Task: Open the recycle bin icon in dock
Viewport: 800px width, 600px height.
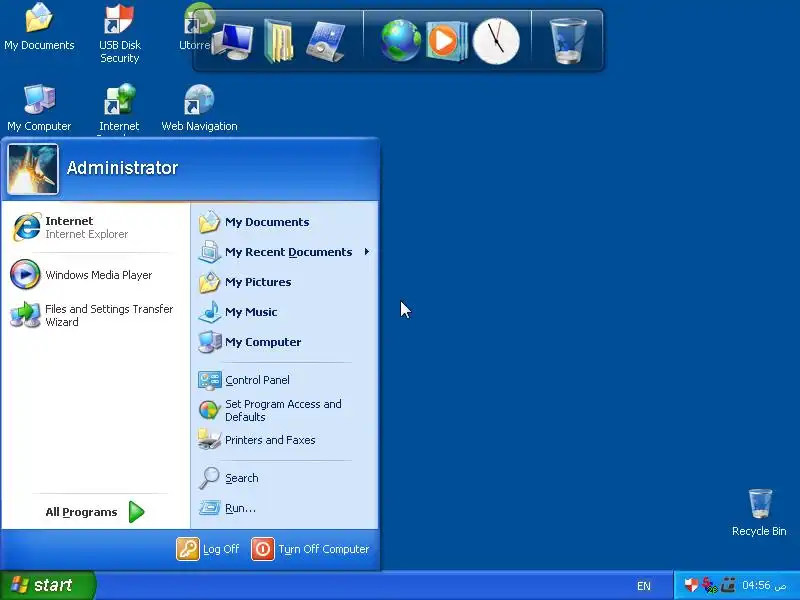Action: [568, 41]
